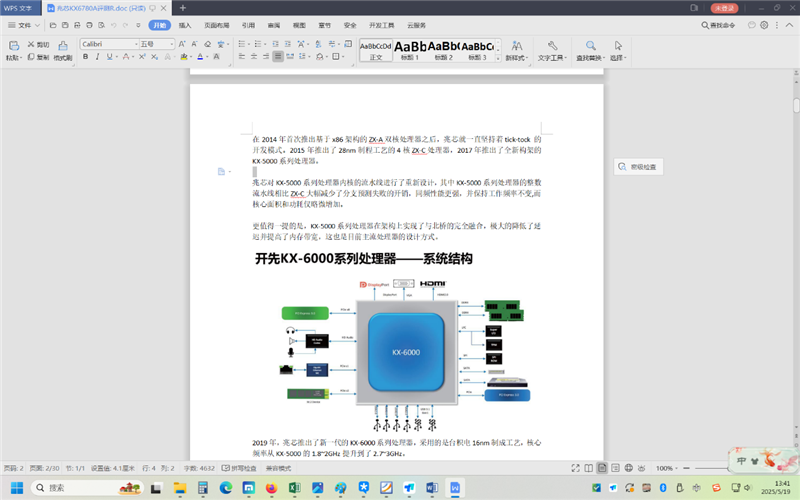Click the fullscreen icon in status bar
The image size is (800, 500).
pyautogui.click(x=576, y=468)
